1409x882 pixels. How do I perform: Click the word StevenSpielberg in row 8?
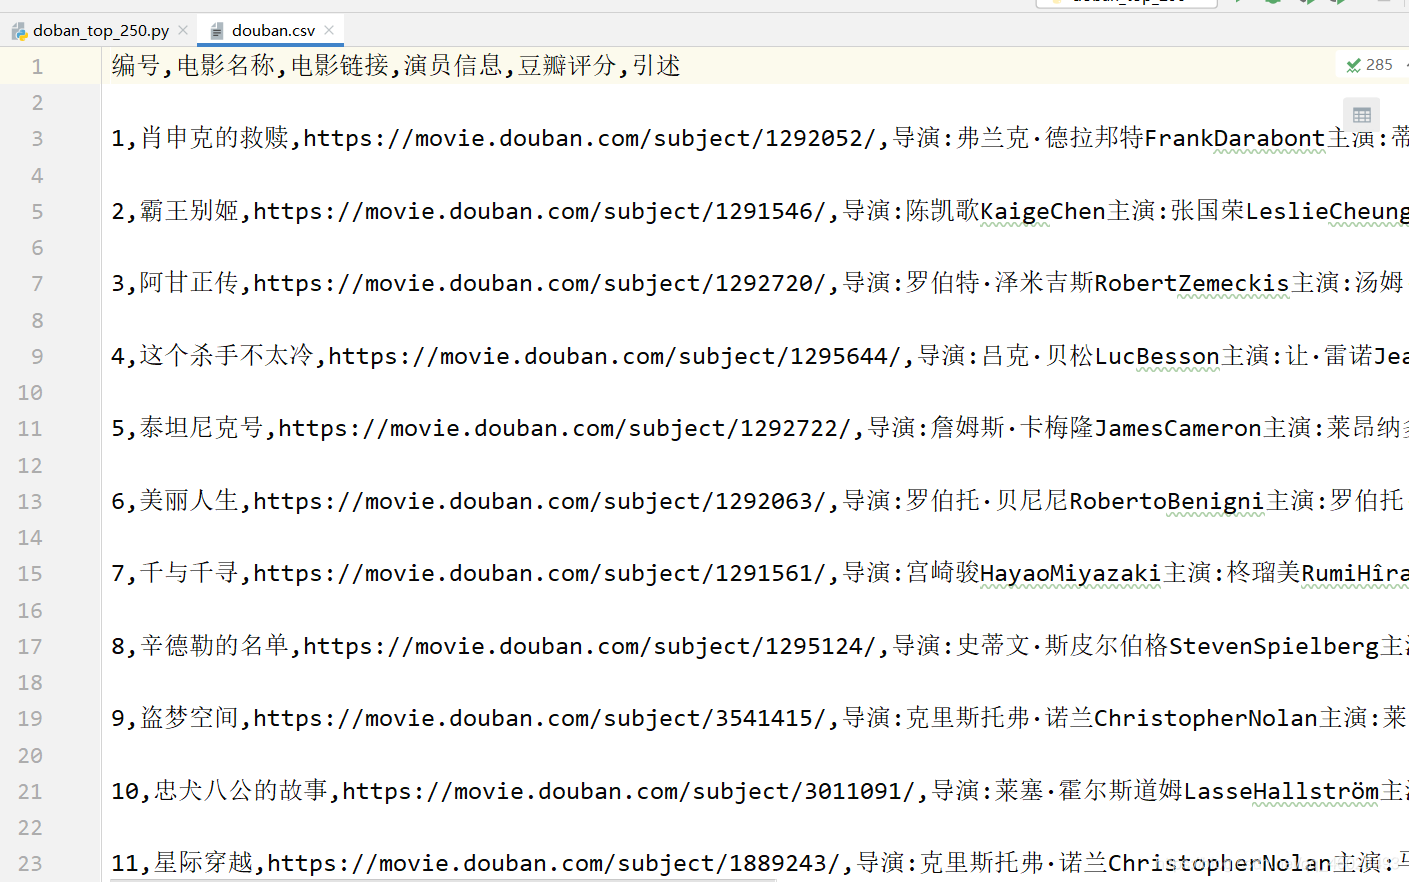pyautogui.click(x=1274, y=646)
